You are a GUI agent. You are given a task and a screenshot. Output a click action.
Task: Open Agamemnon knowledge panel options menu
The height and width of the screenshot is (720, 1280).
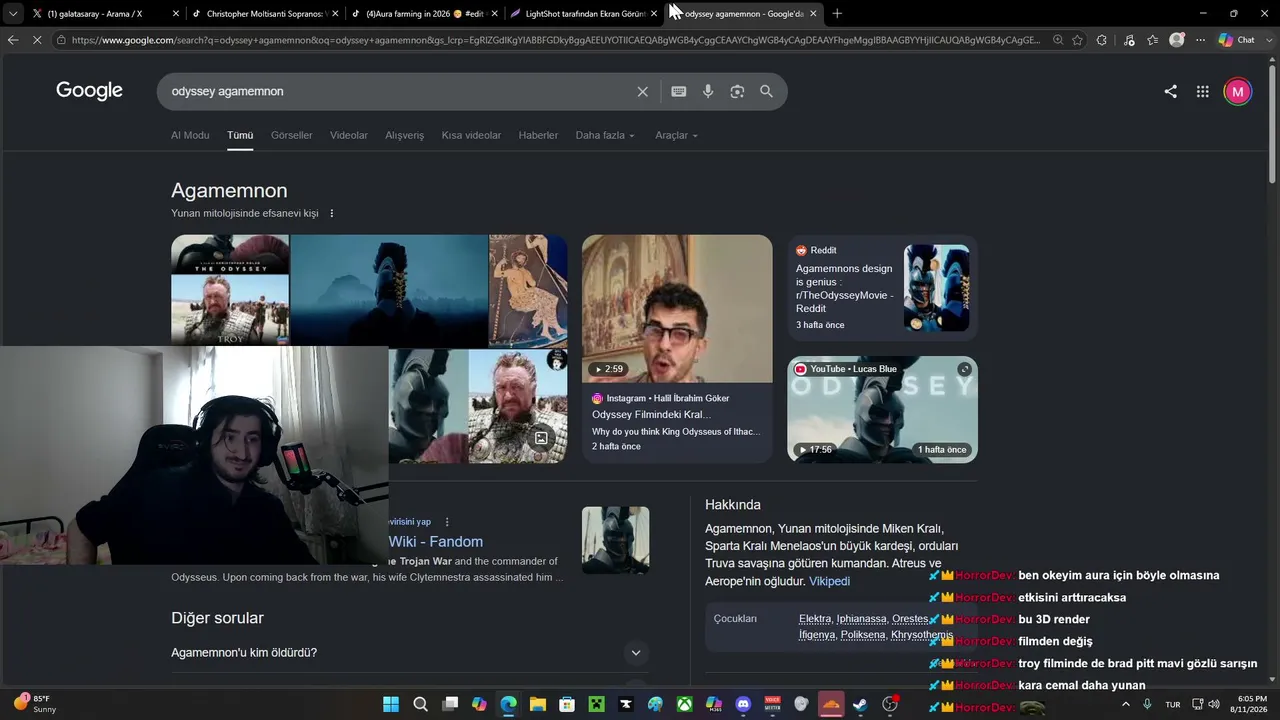(x=332, y=213)
